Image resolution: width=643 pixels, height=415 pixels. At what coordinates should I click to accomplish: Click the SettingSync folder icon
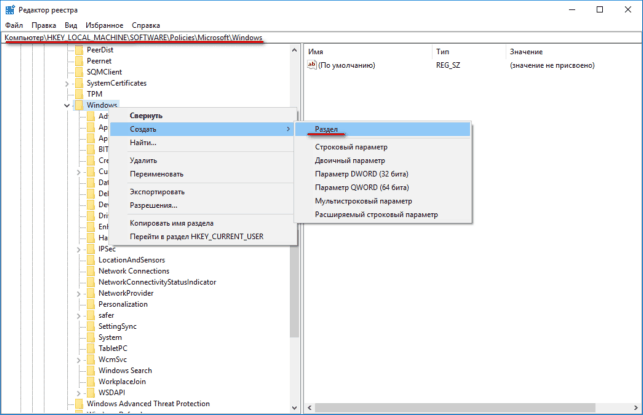[91, 326]
